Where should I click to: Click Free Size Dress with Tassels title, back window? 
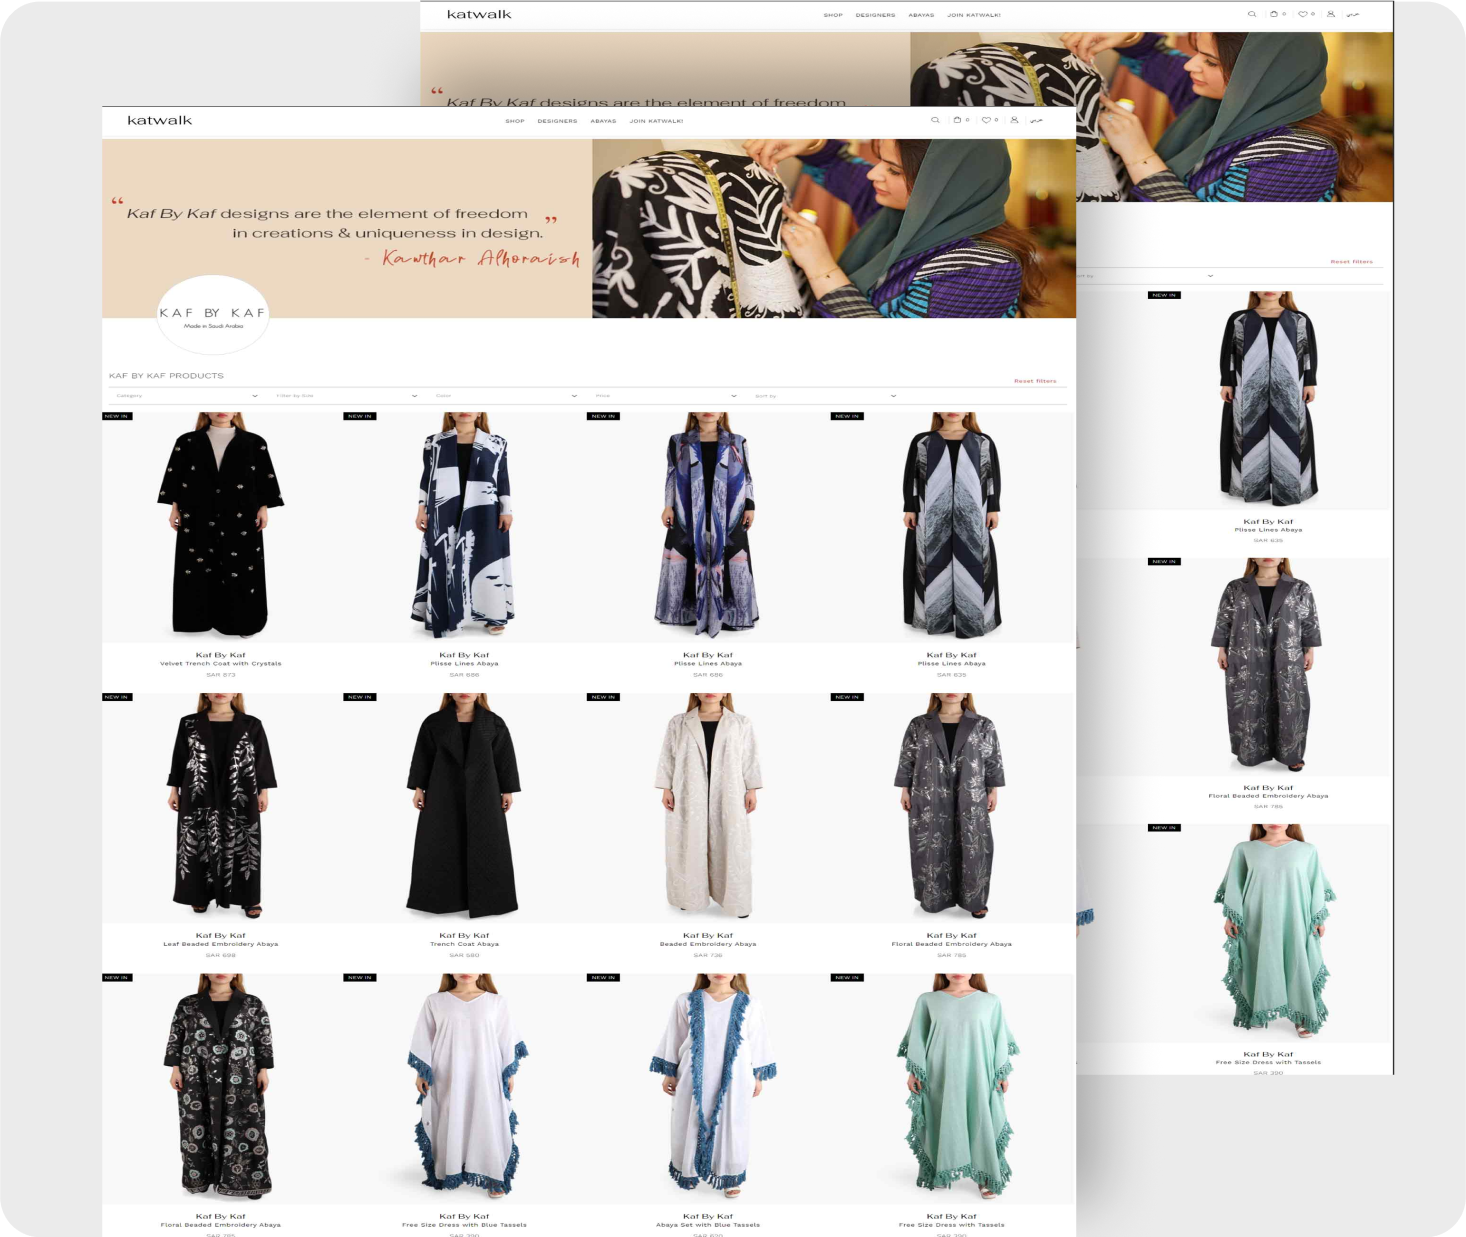coord(1268,1062)
